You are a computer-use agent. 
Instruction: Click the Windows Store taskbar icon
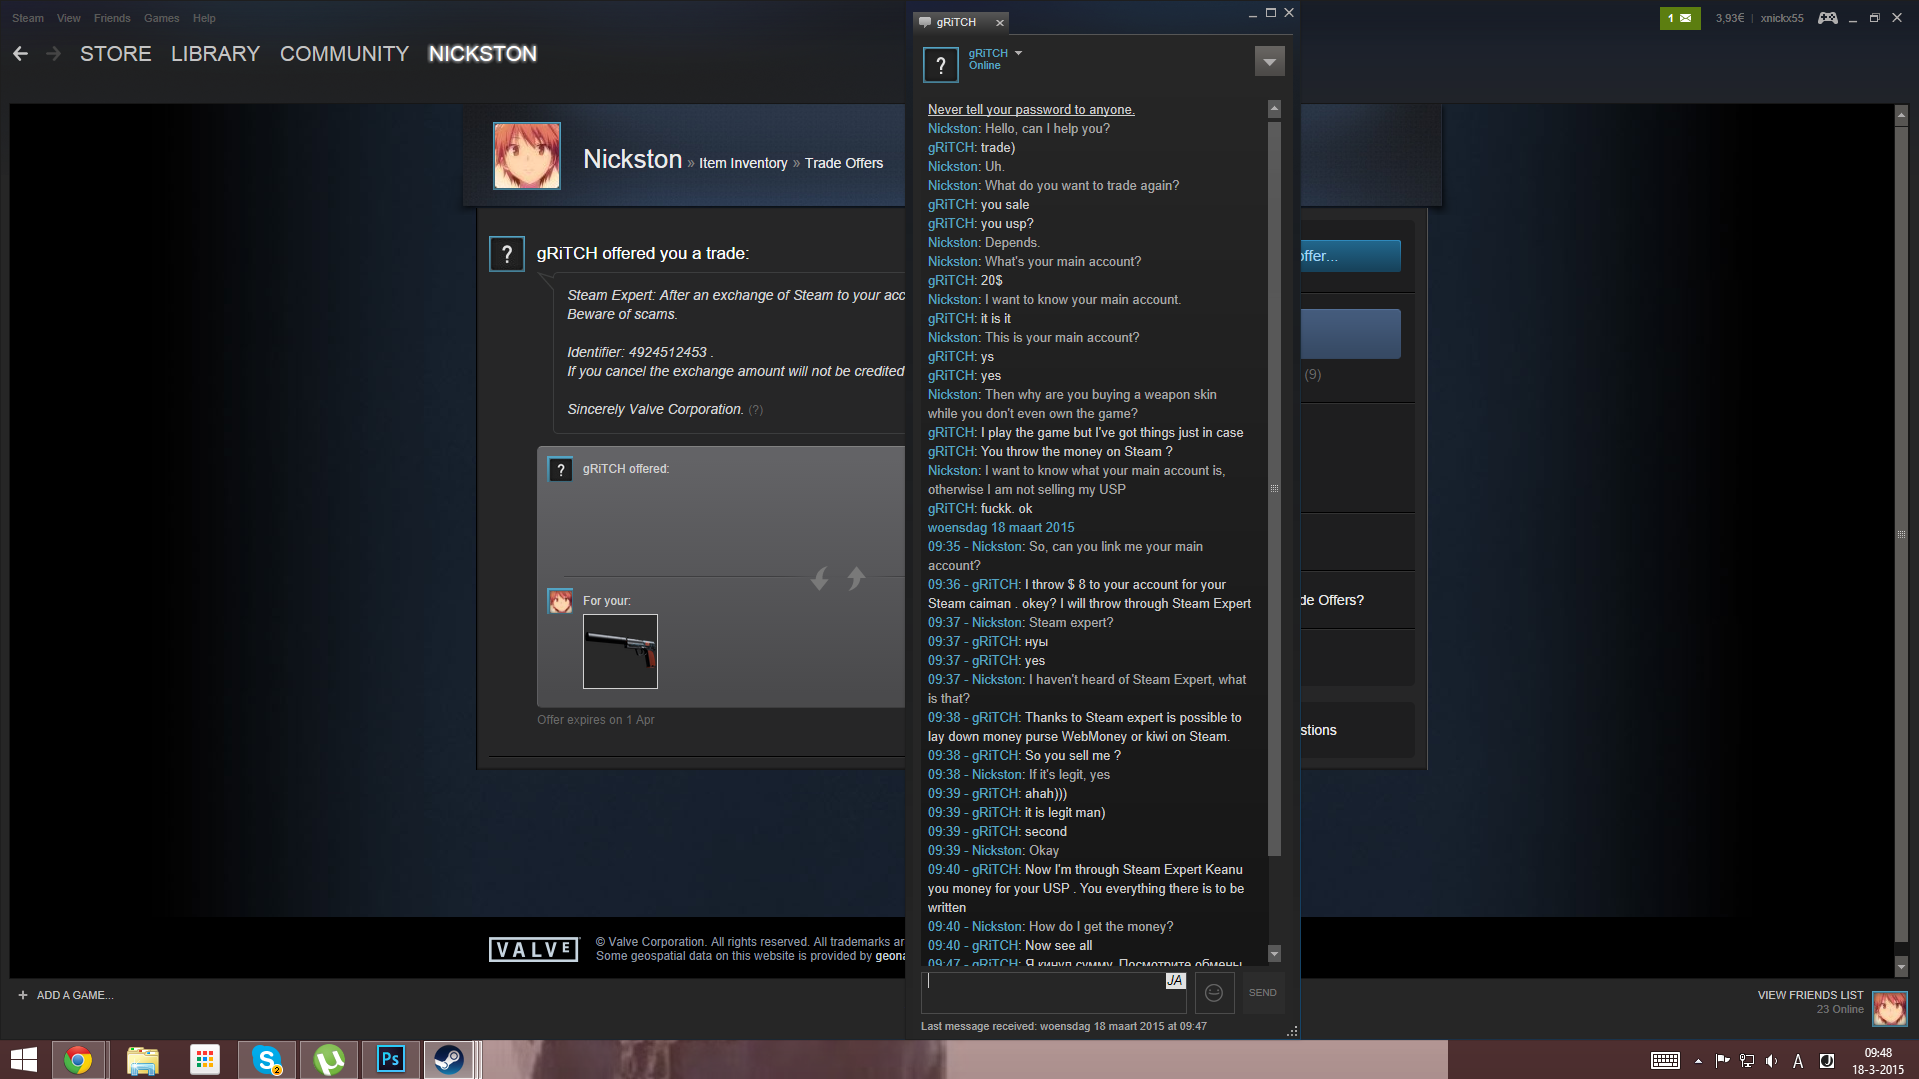click(205, 1060)
